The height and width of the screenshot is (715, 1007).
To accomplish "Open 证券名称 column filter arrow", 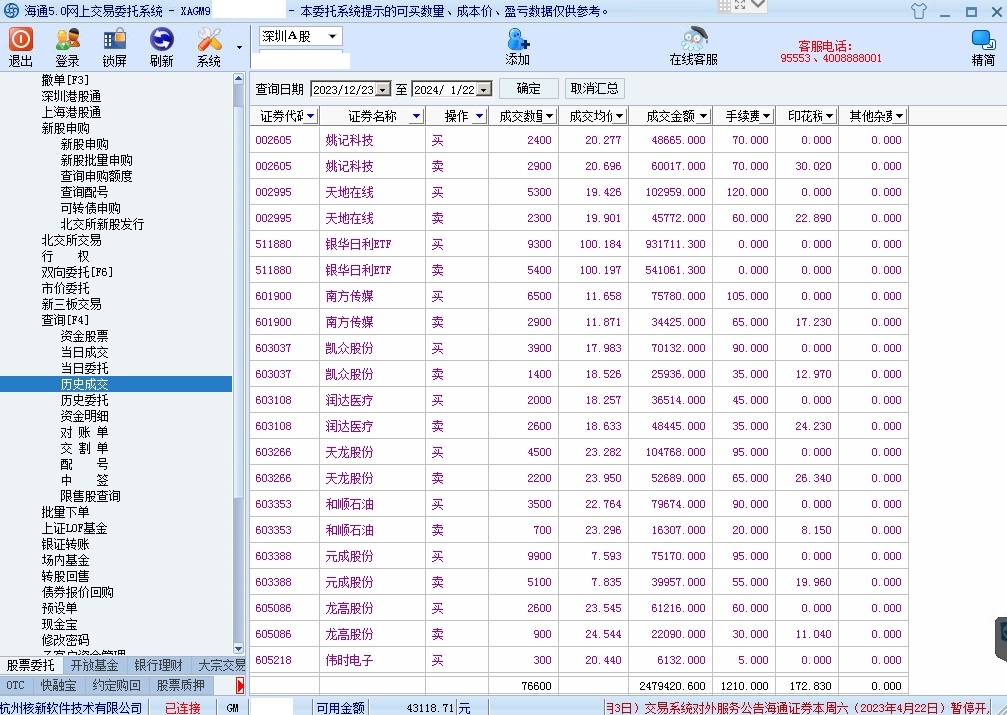I will click(x=416, y=116).
